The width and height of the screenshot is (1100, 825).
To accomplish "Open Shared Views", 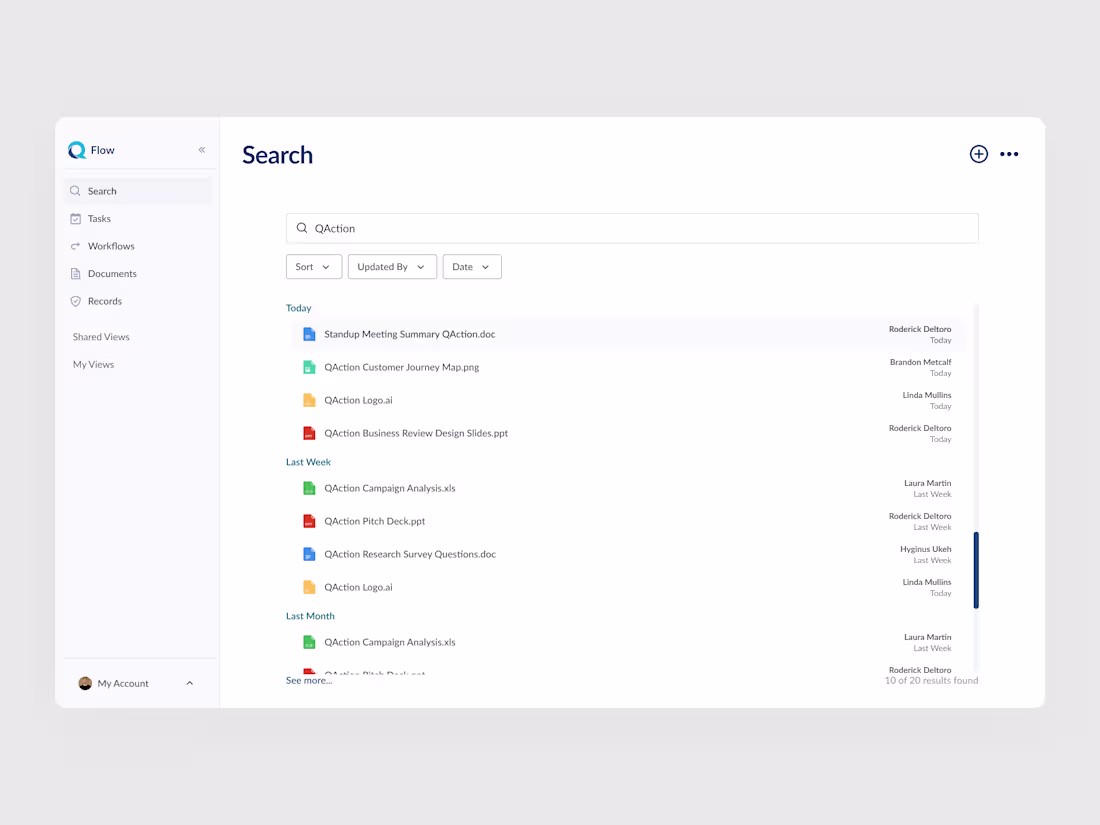I will point(101,337).
